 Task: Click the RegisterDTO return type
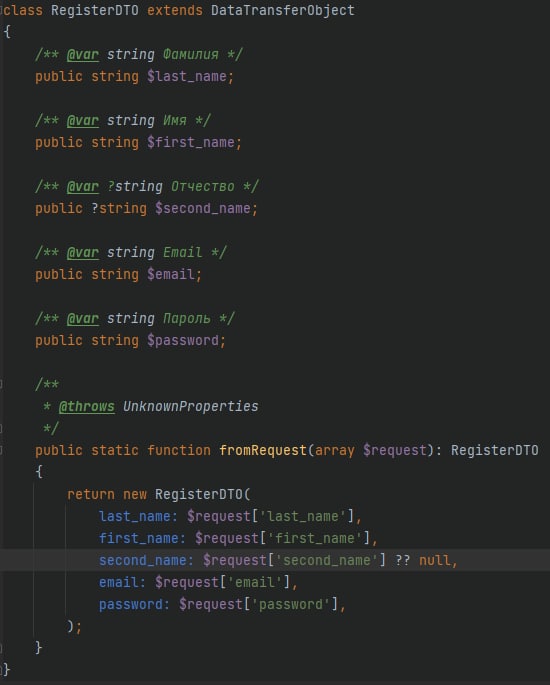point(495,450)
